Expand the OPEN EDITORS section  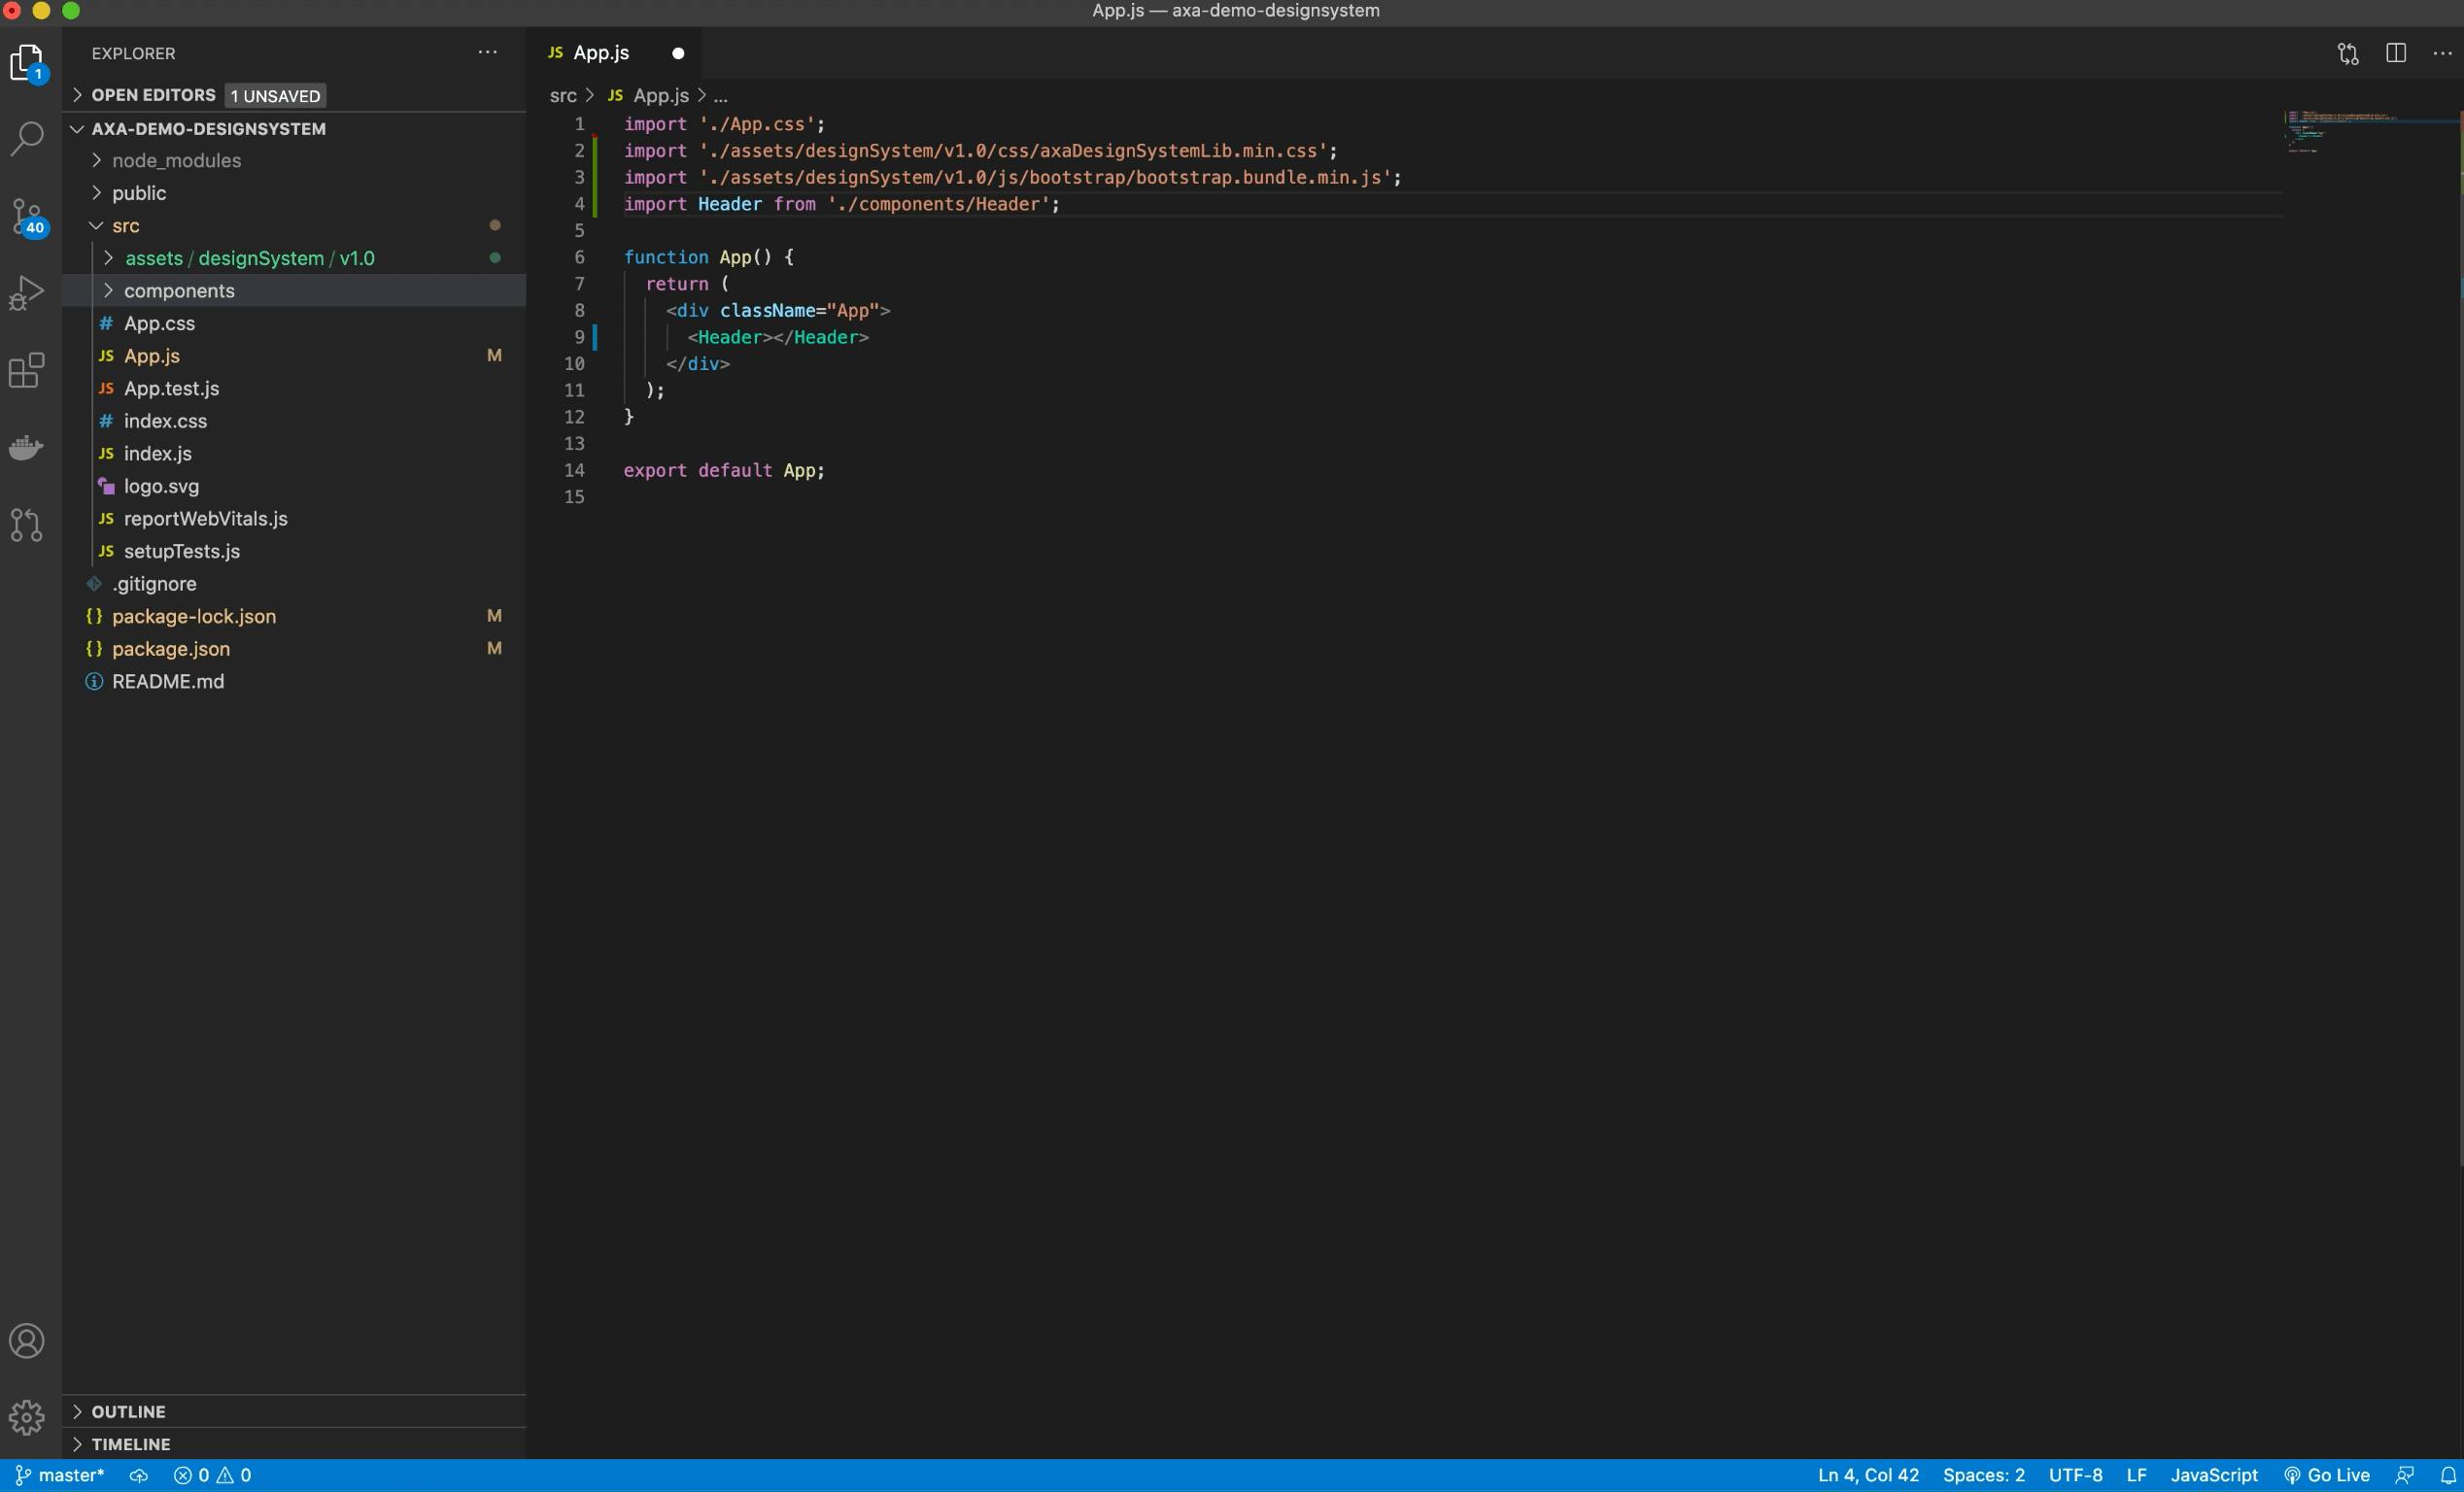[153, 95]
